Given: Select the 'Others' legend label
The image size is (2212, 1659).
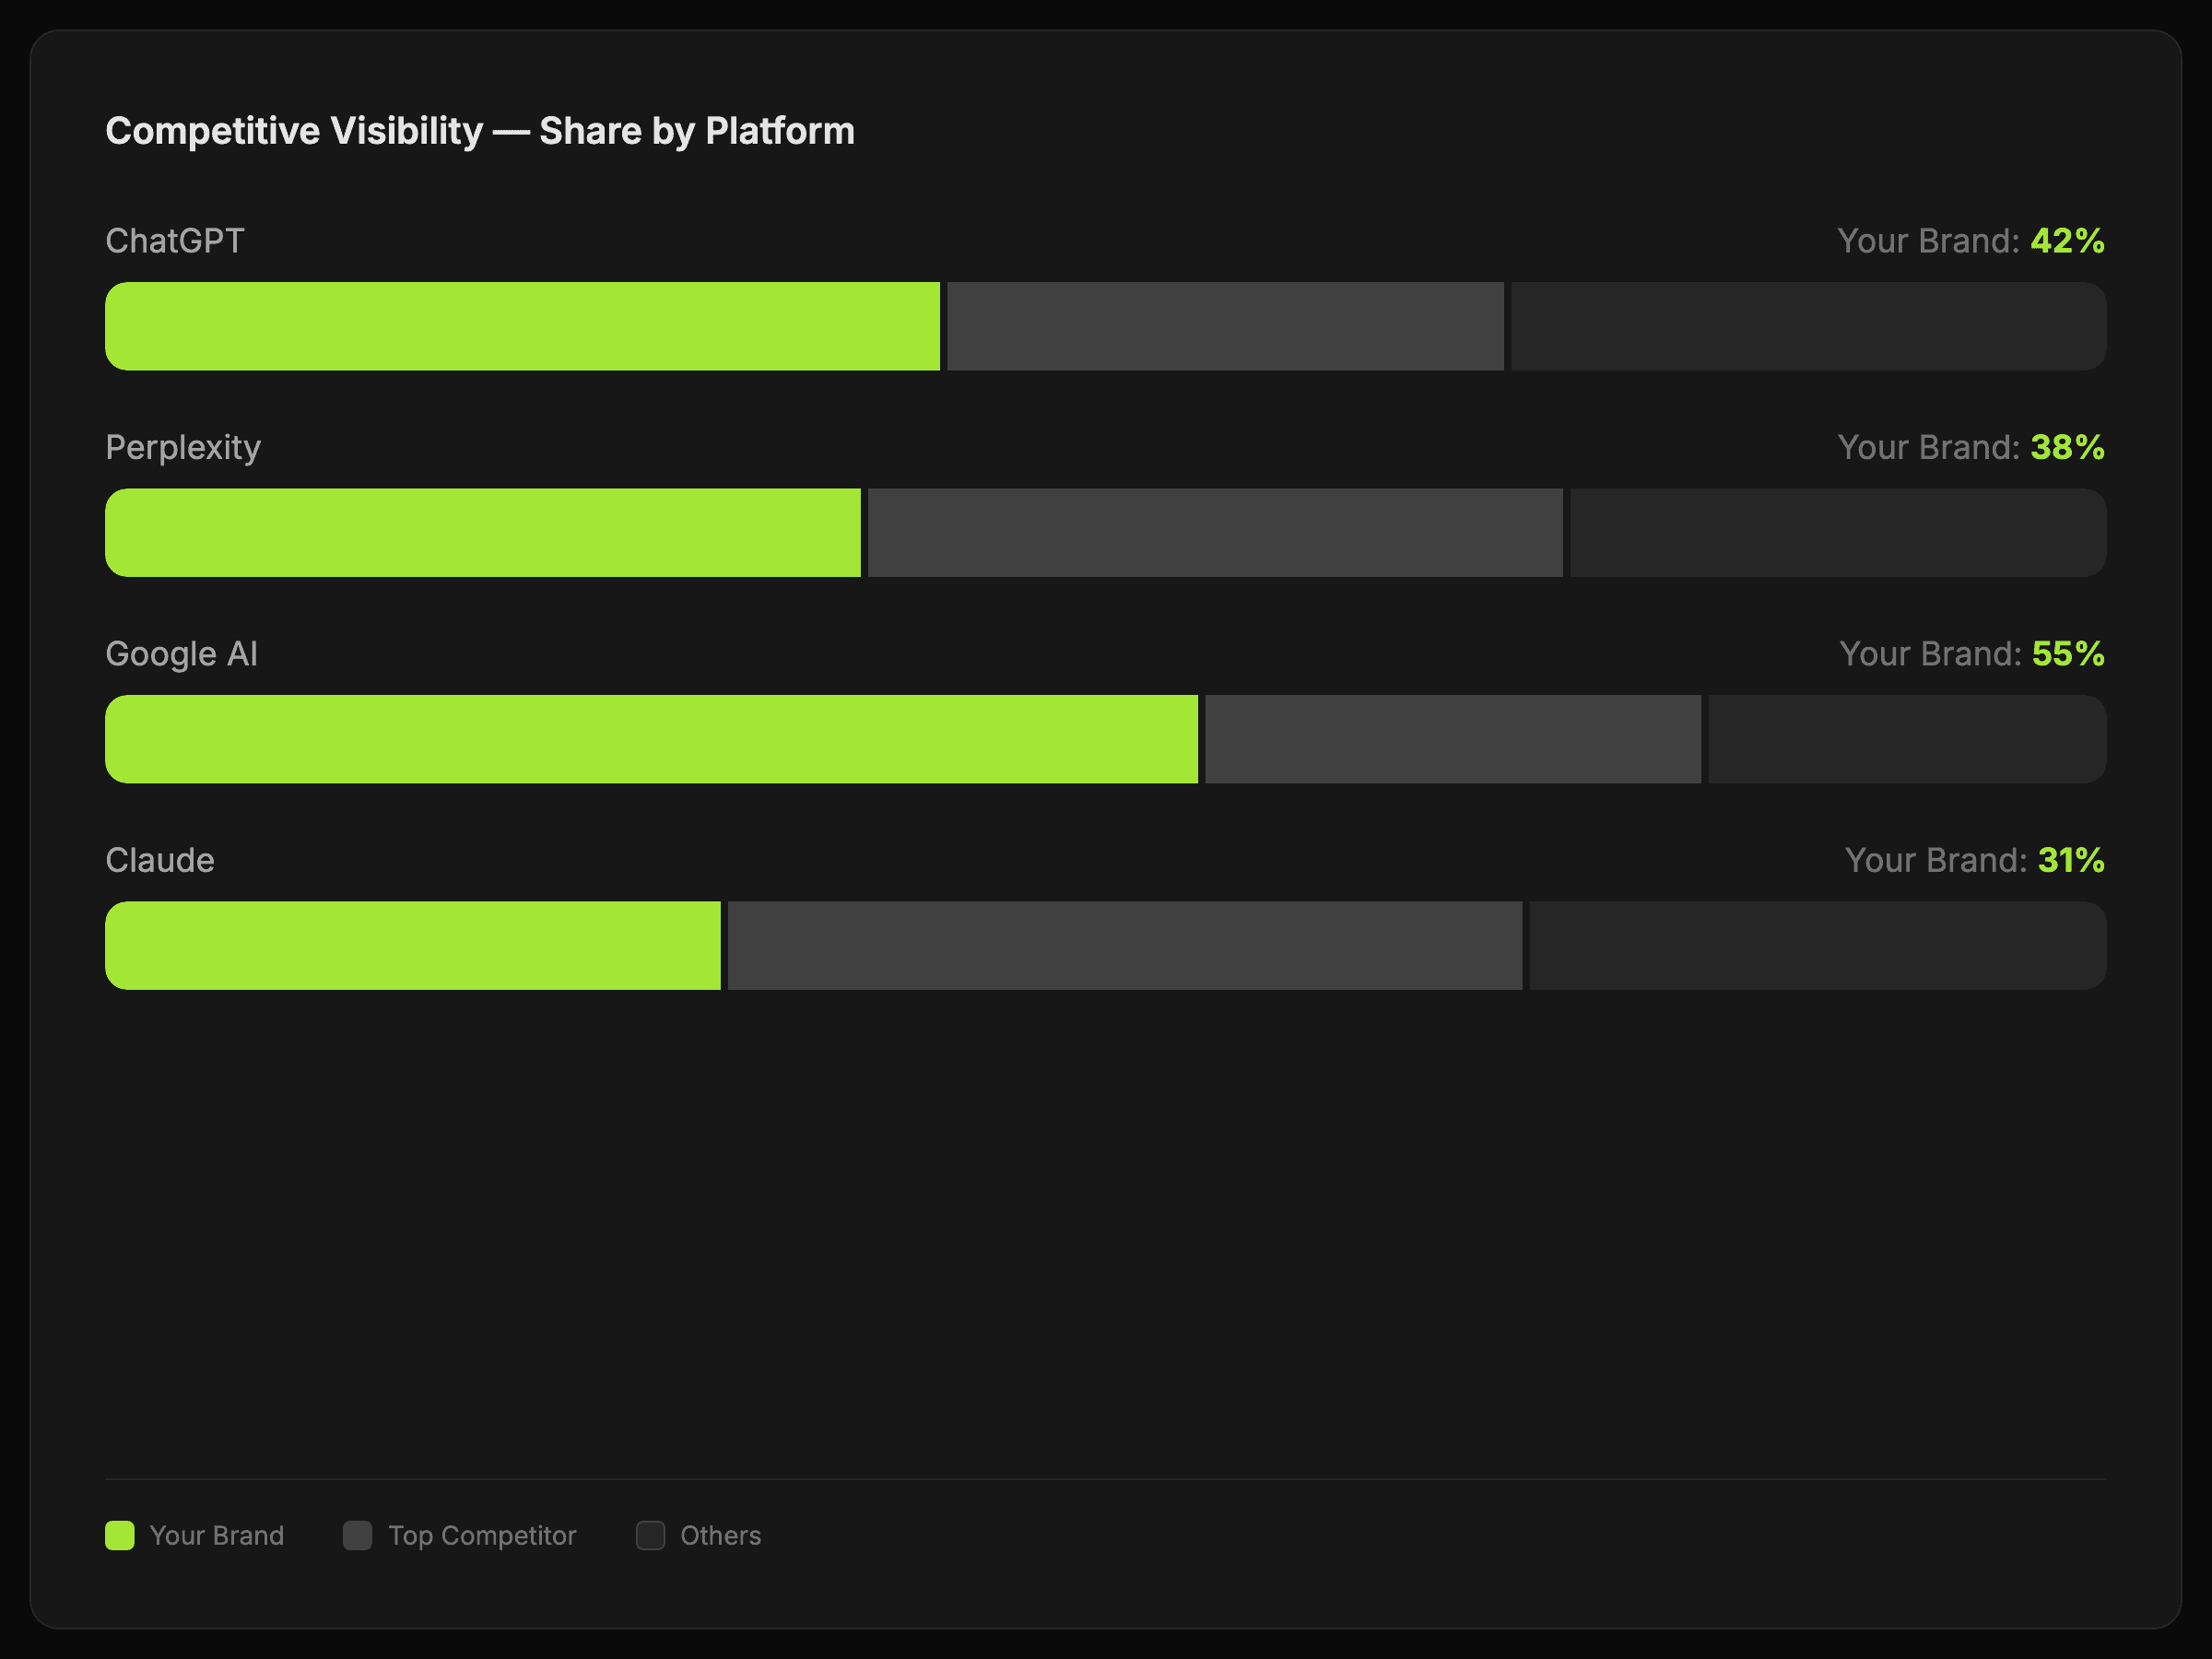Looking at the screenshot, I should click(720, 1535).
